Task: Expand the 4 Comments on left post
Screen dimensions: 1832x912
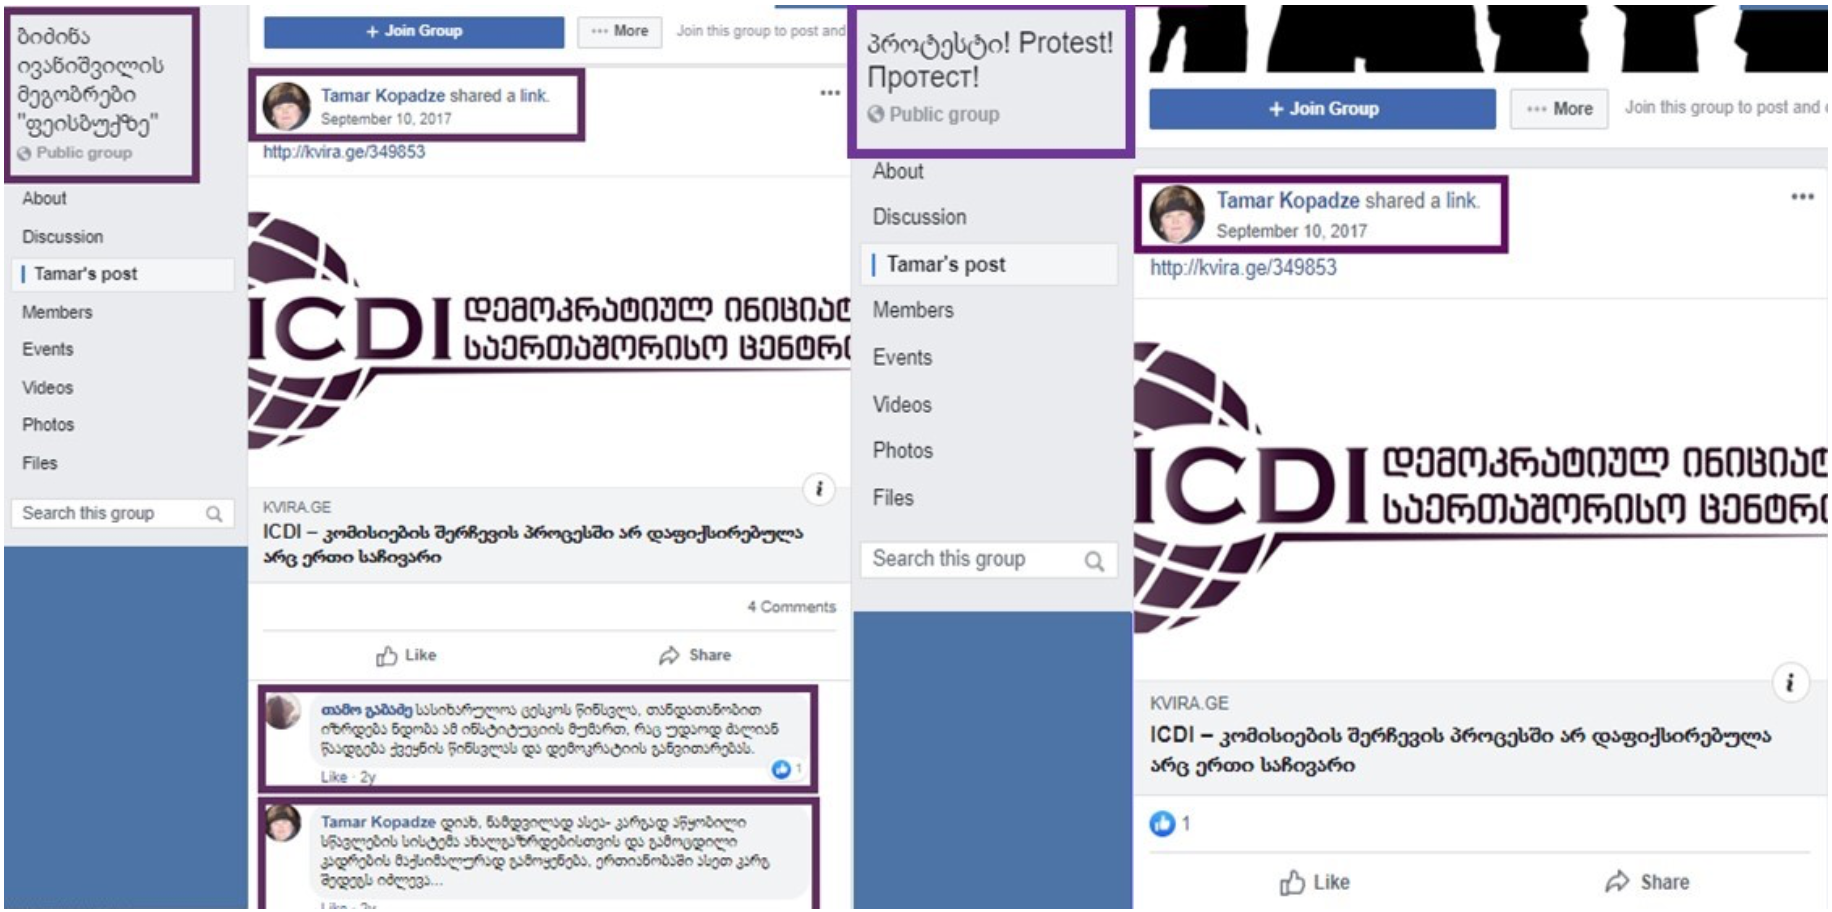Action: [x=791, y=607]
